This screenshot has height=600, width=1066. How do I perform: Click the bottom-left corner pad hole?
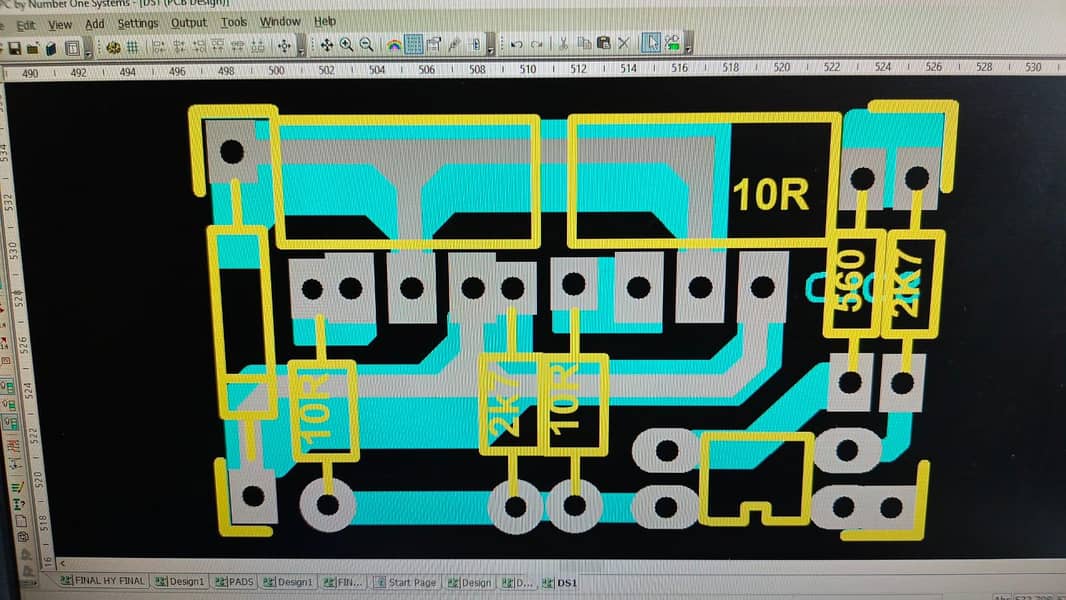coord(253,496)
